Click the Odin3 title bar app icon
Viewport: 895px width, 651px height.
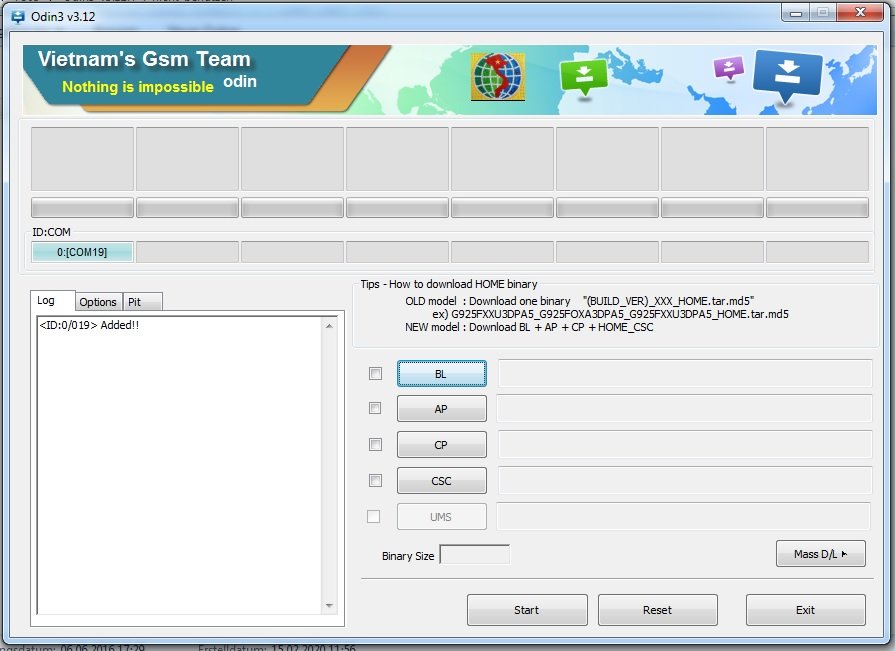click(18, 17)
